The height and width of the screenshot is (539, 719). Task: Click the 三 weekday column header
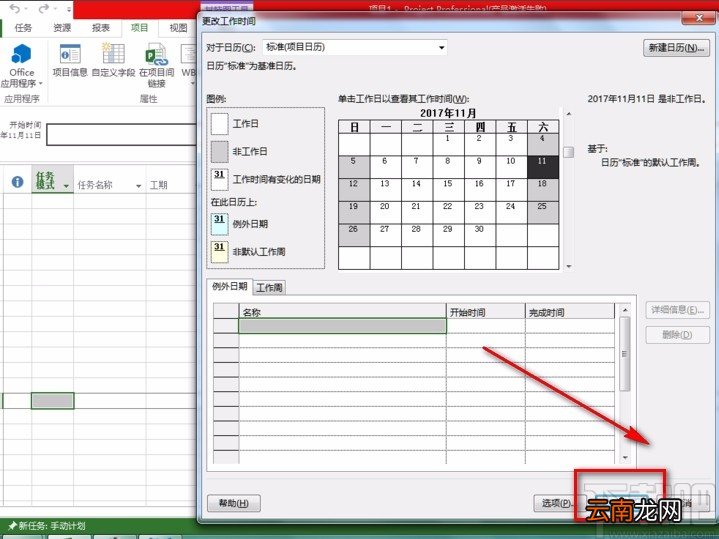tap(448, 127)
